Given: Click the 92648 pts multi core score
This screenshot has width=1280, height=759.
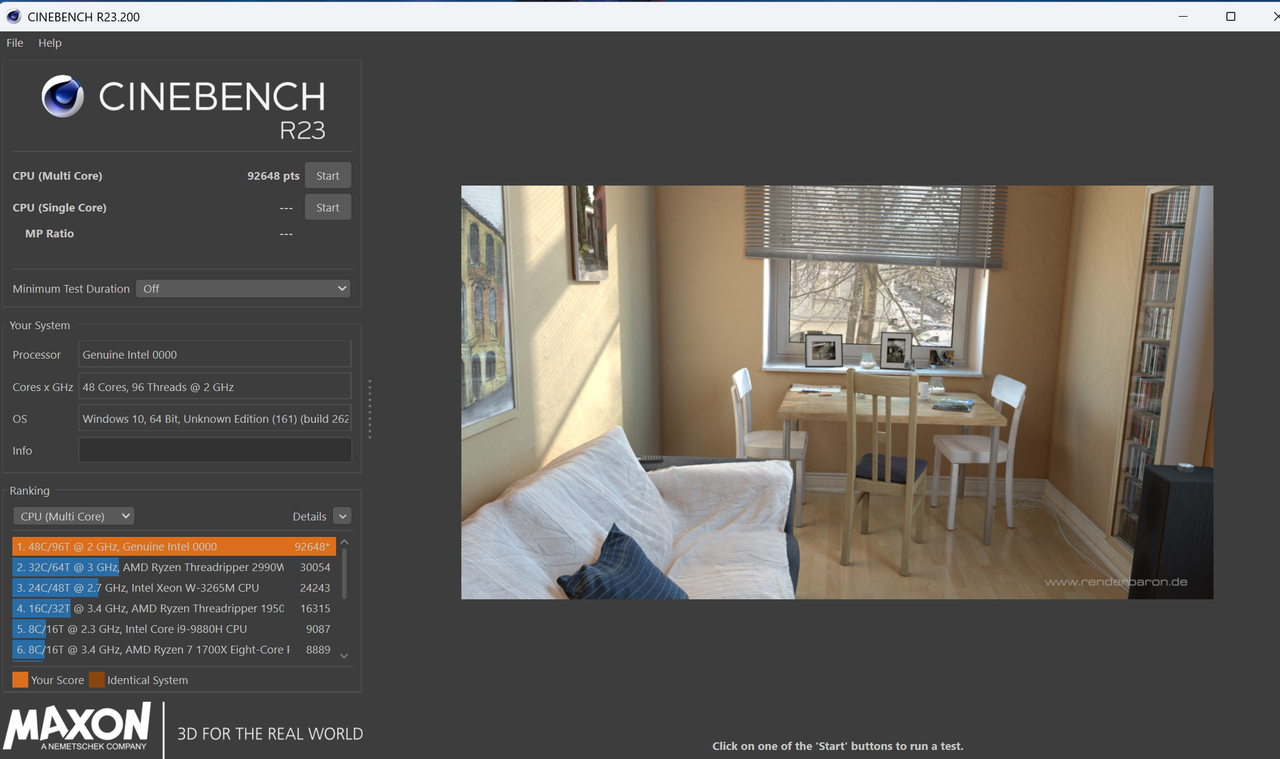Looking at the screenshot, I should coord(273,176).
